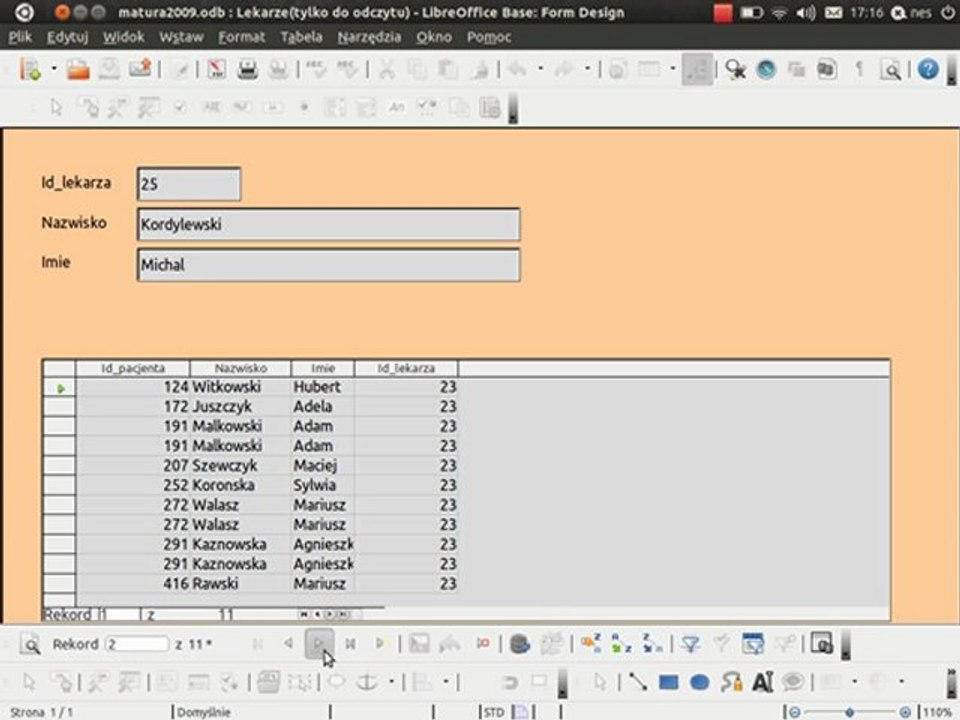Click the Rekord number input field

coord(137,644)
